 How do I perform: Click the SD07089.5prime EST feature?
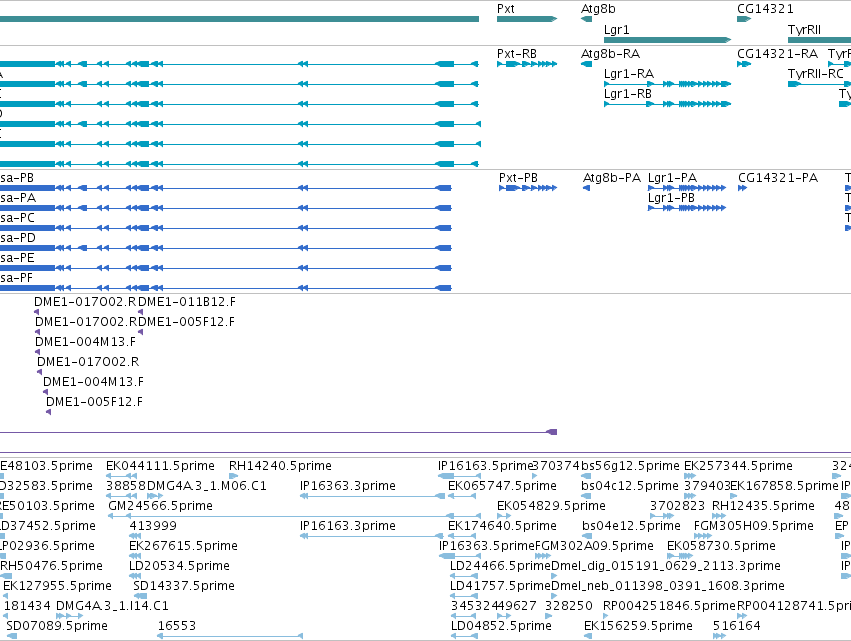[11, 636]
